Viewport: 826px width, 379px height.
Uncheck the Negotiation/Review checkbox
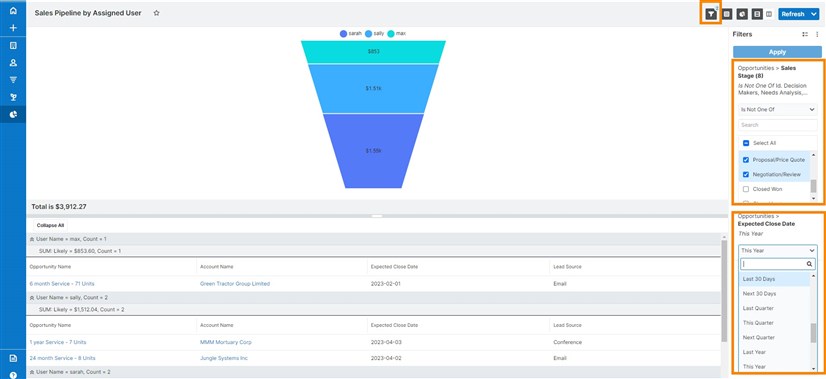coord(746,174)
